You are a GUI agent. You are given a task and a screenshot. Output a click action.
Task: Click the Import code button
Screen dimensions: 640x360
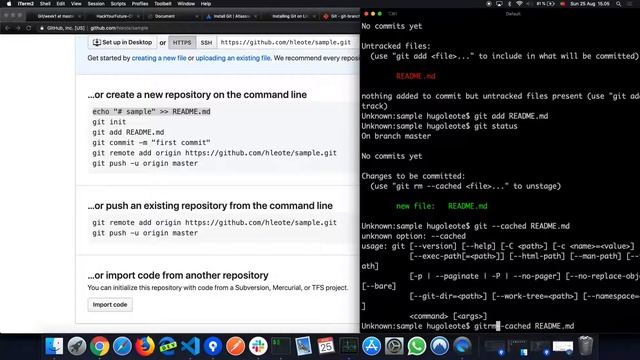pyautogui.click(x=110, y=304)
